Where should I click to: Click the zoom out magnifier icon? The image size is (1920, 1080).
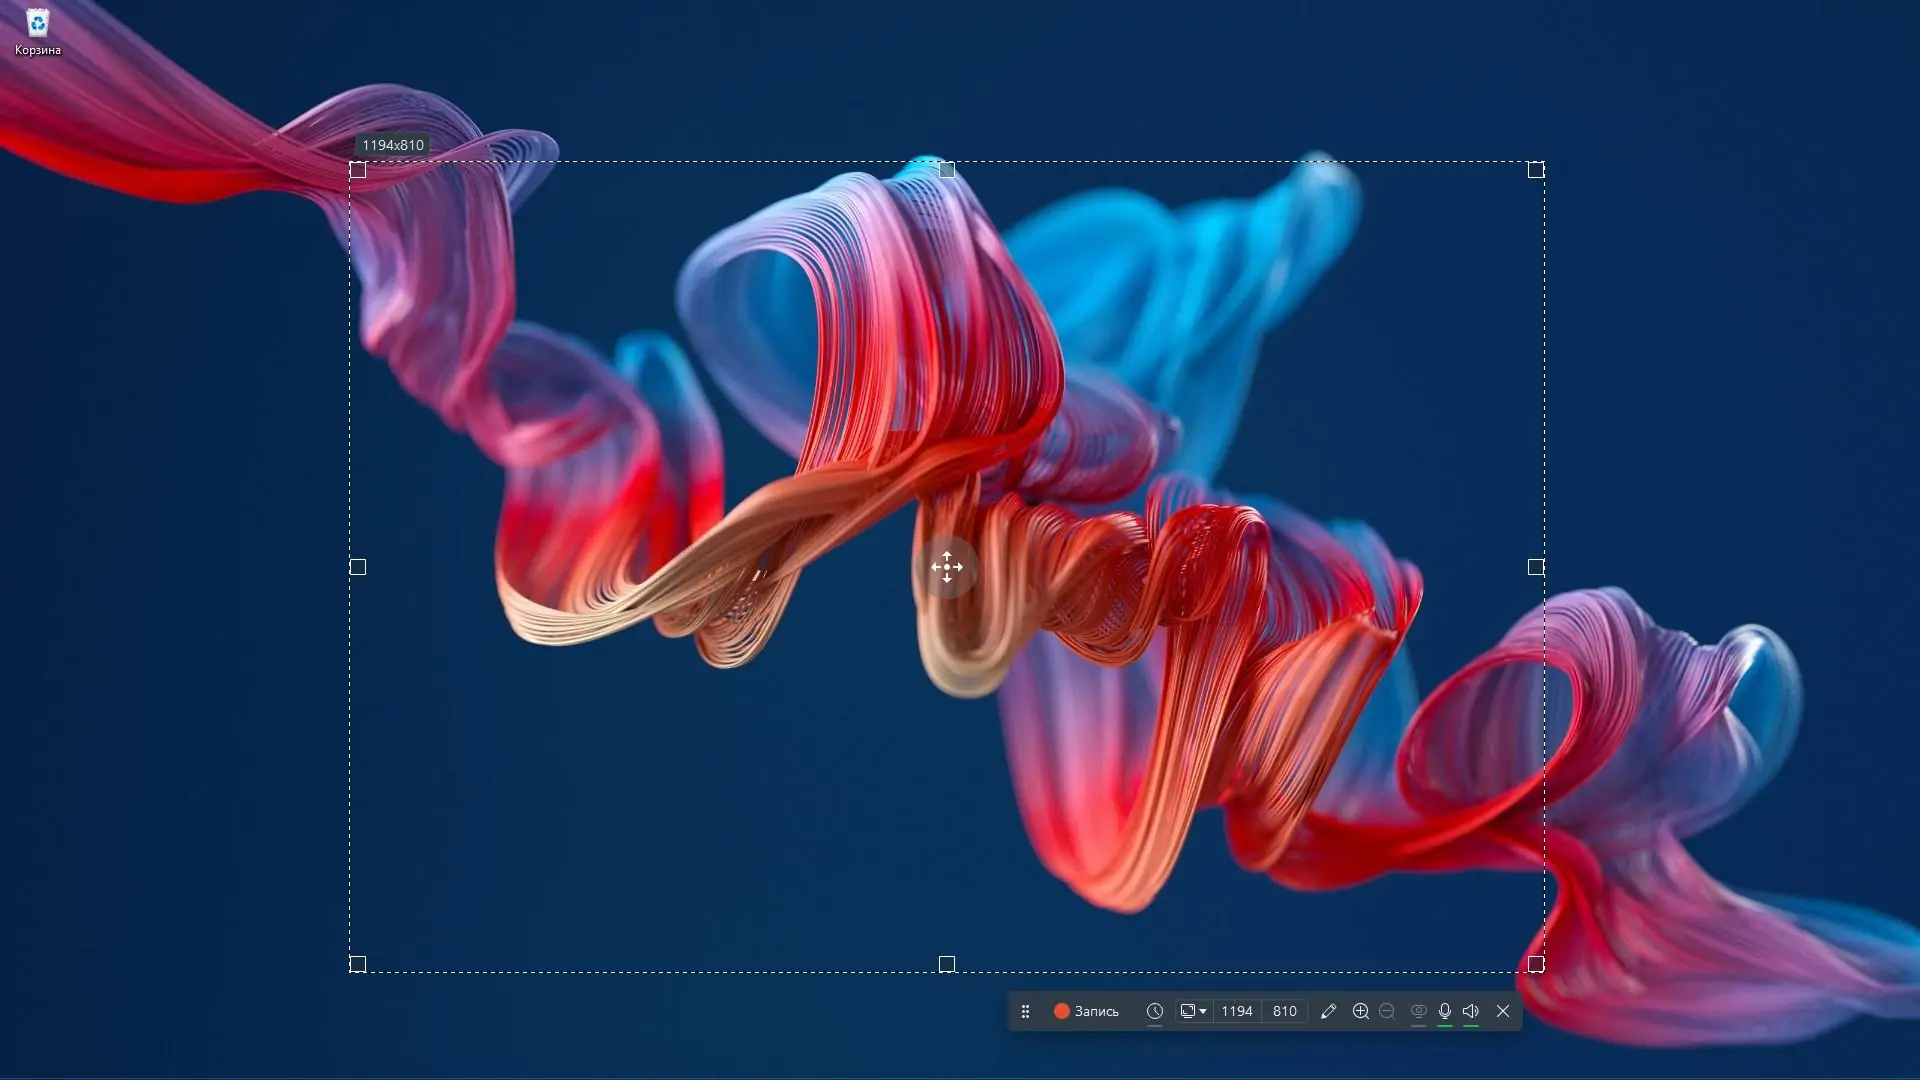(x=1387, y=1011)
